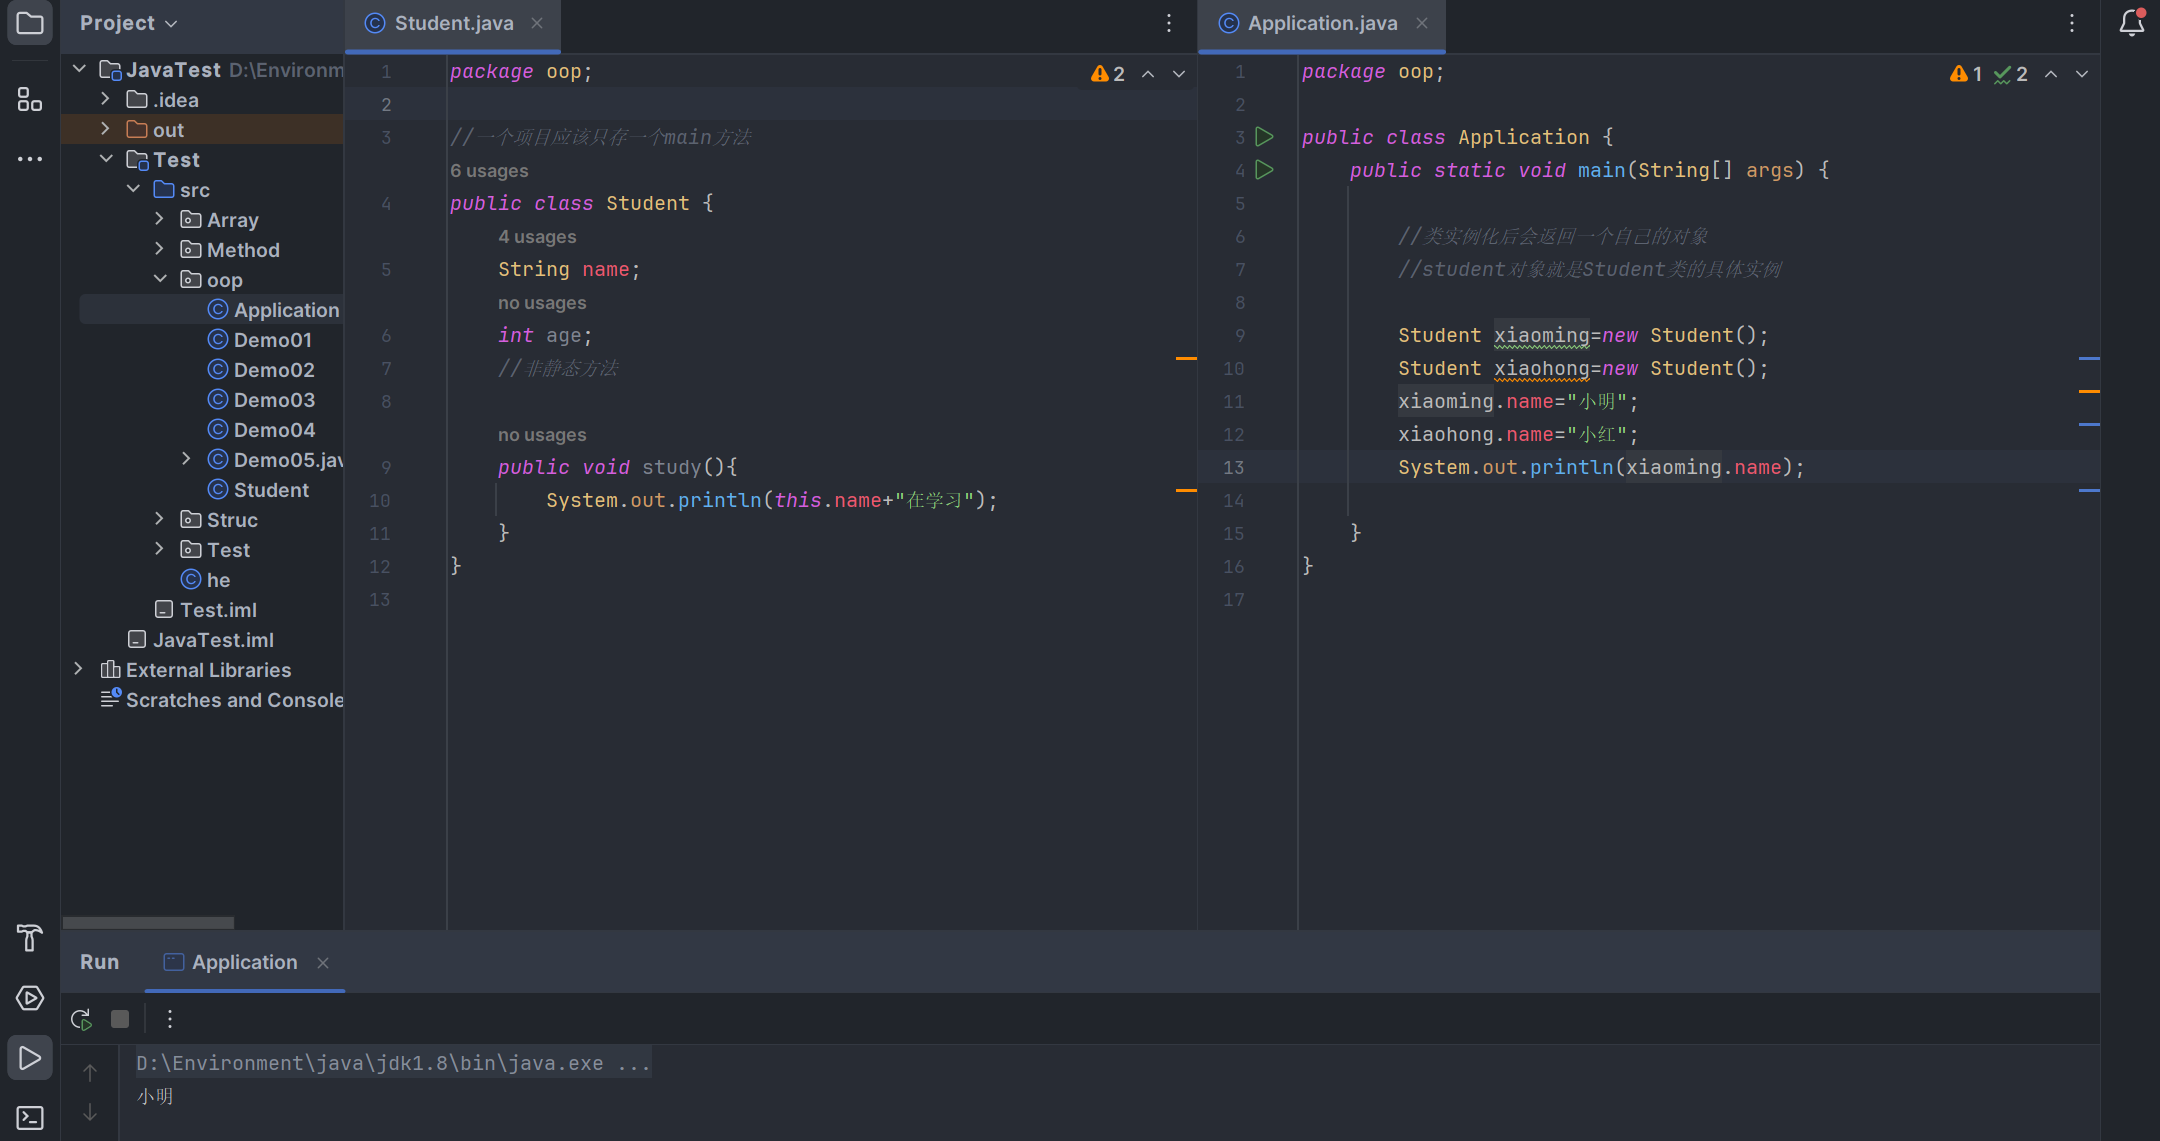The image size is (2160, 1141).
Task: Open the Build hammer tool window
Action: [x=30, y=938]
